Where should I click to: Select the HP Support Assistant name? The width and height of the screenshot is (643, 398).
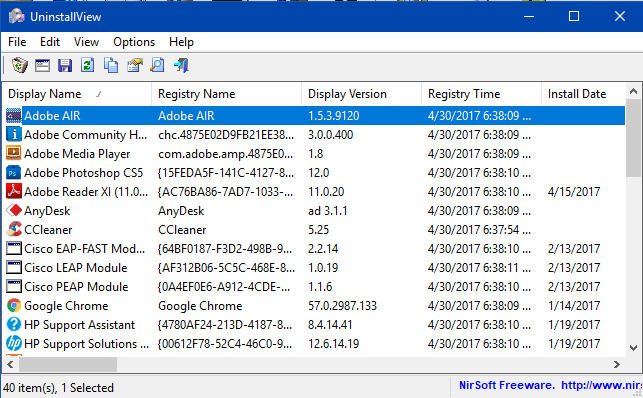[80, 325]
